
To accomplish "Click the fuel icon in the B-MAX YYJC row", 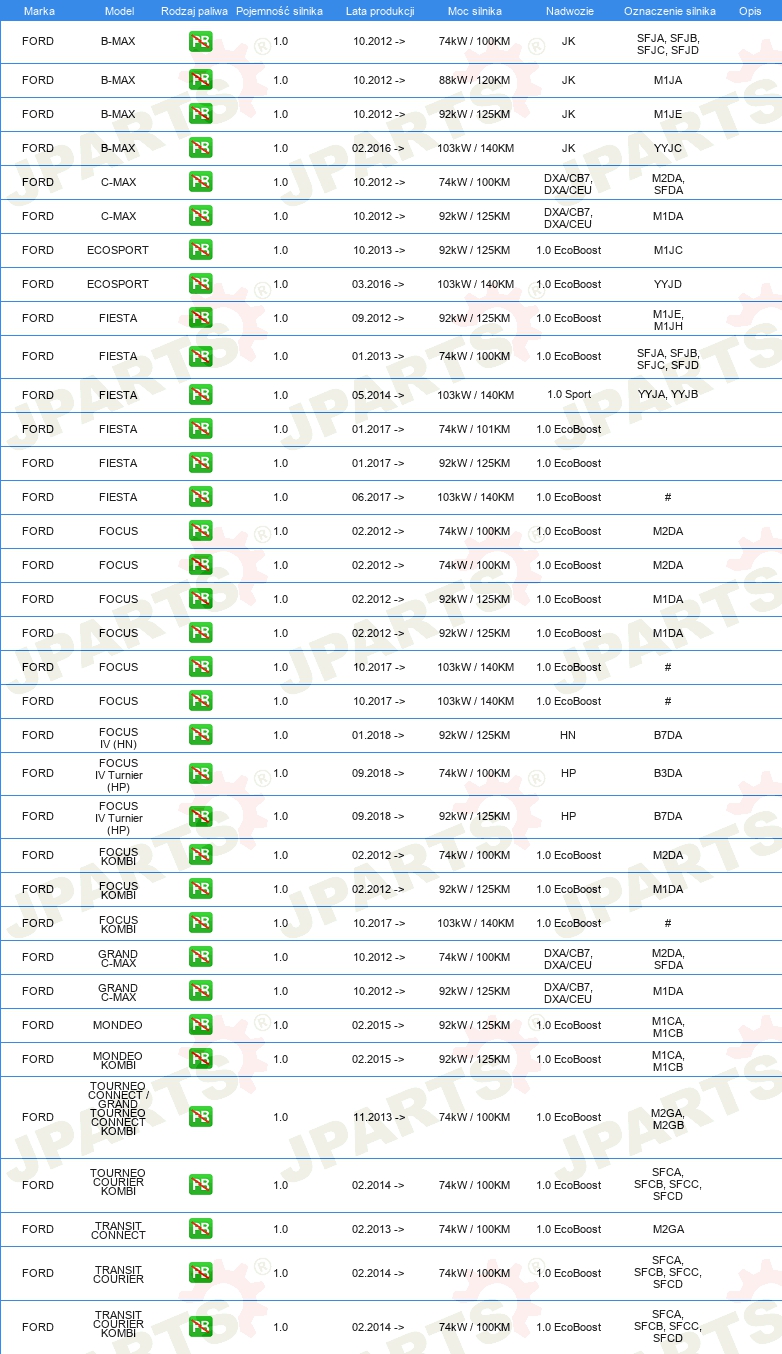I will (201, 148).
